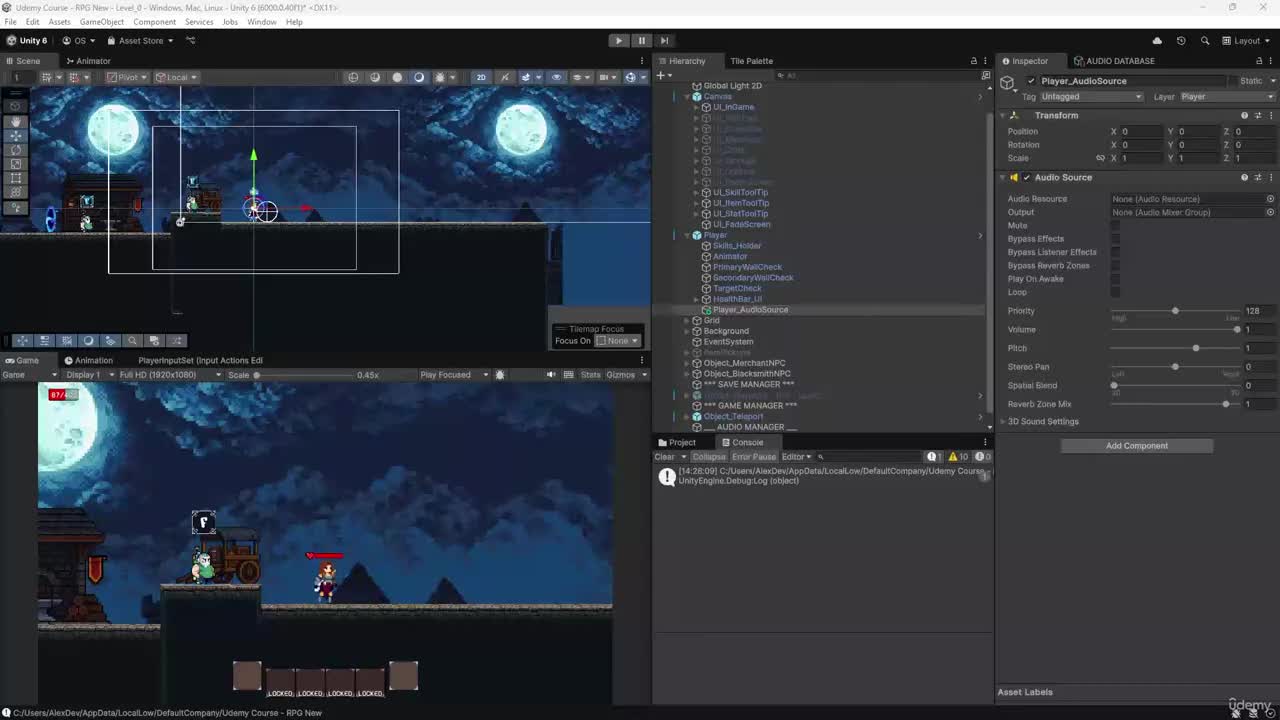Open the Undo History icon
This screenshot has width=1280, height=720.
point(1181,41)
